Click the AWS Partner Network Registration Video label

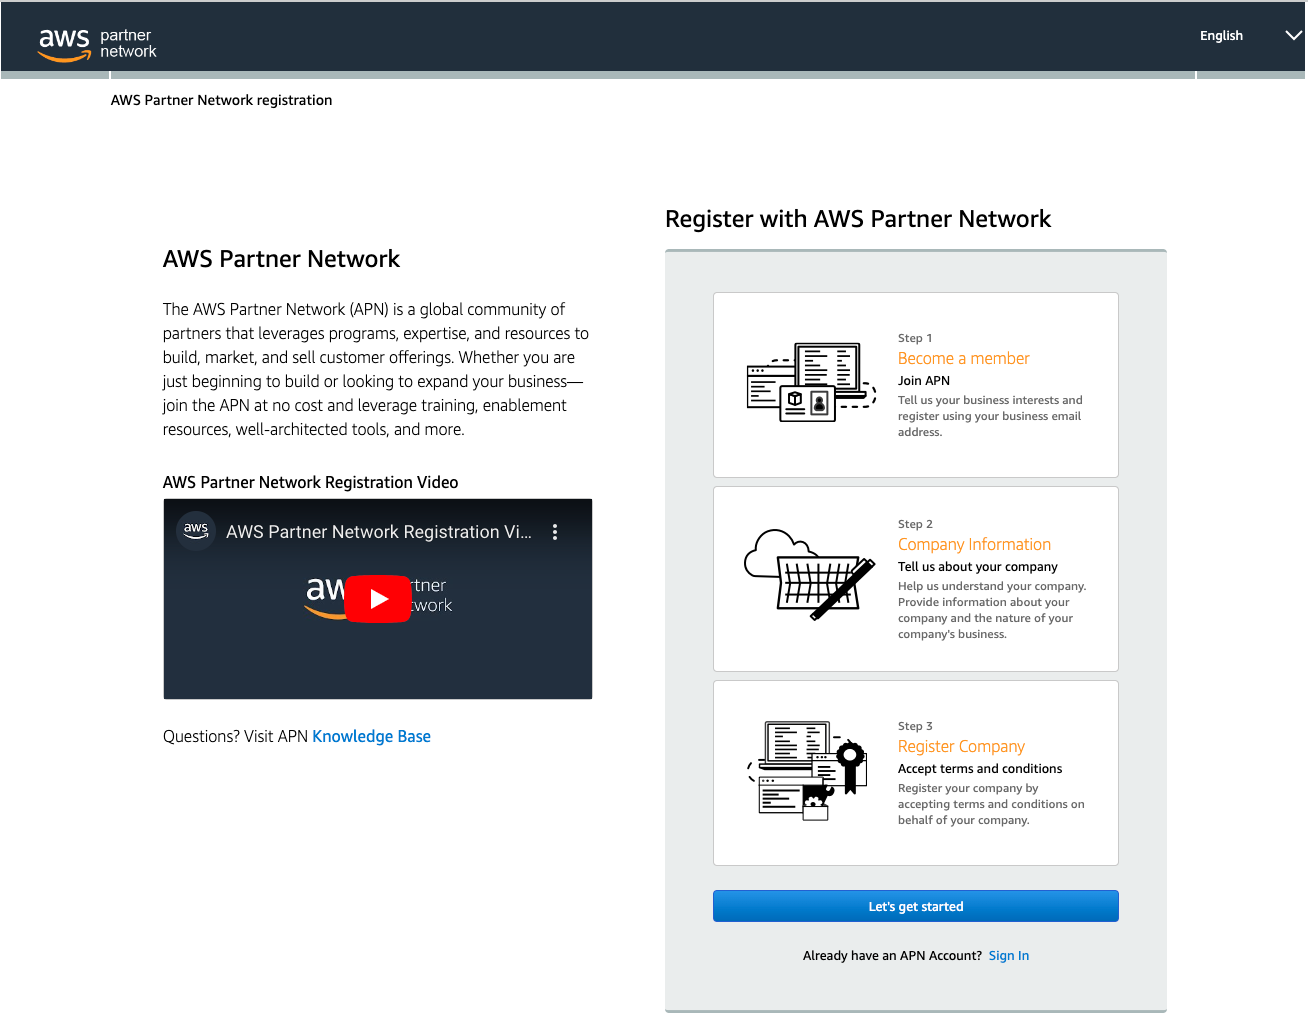coord(310,482)
